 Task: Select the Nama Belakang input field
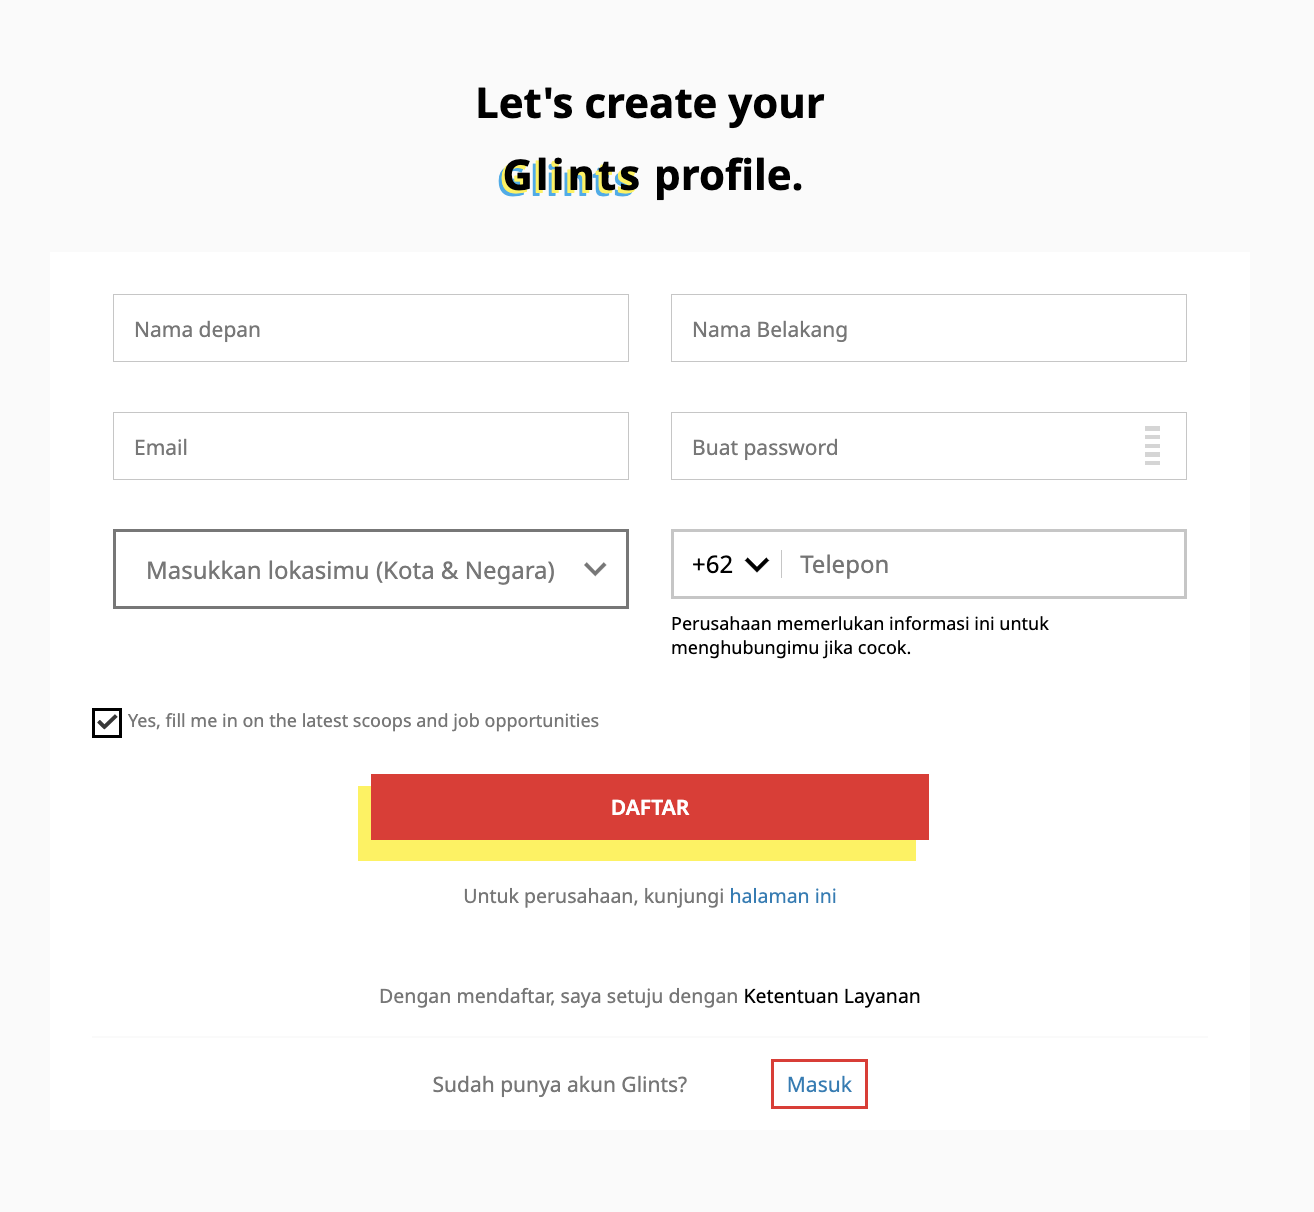tap(928, 328)
